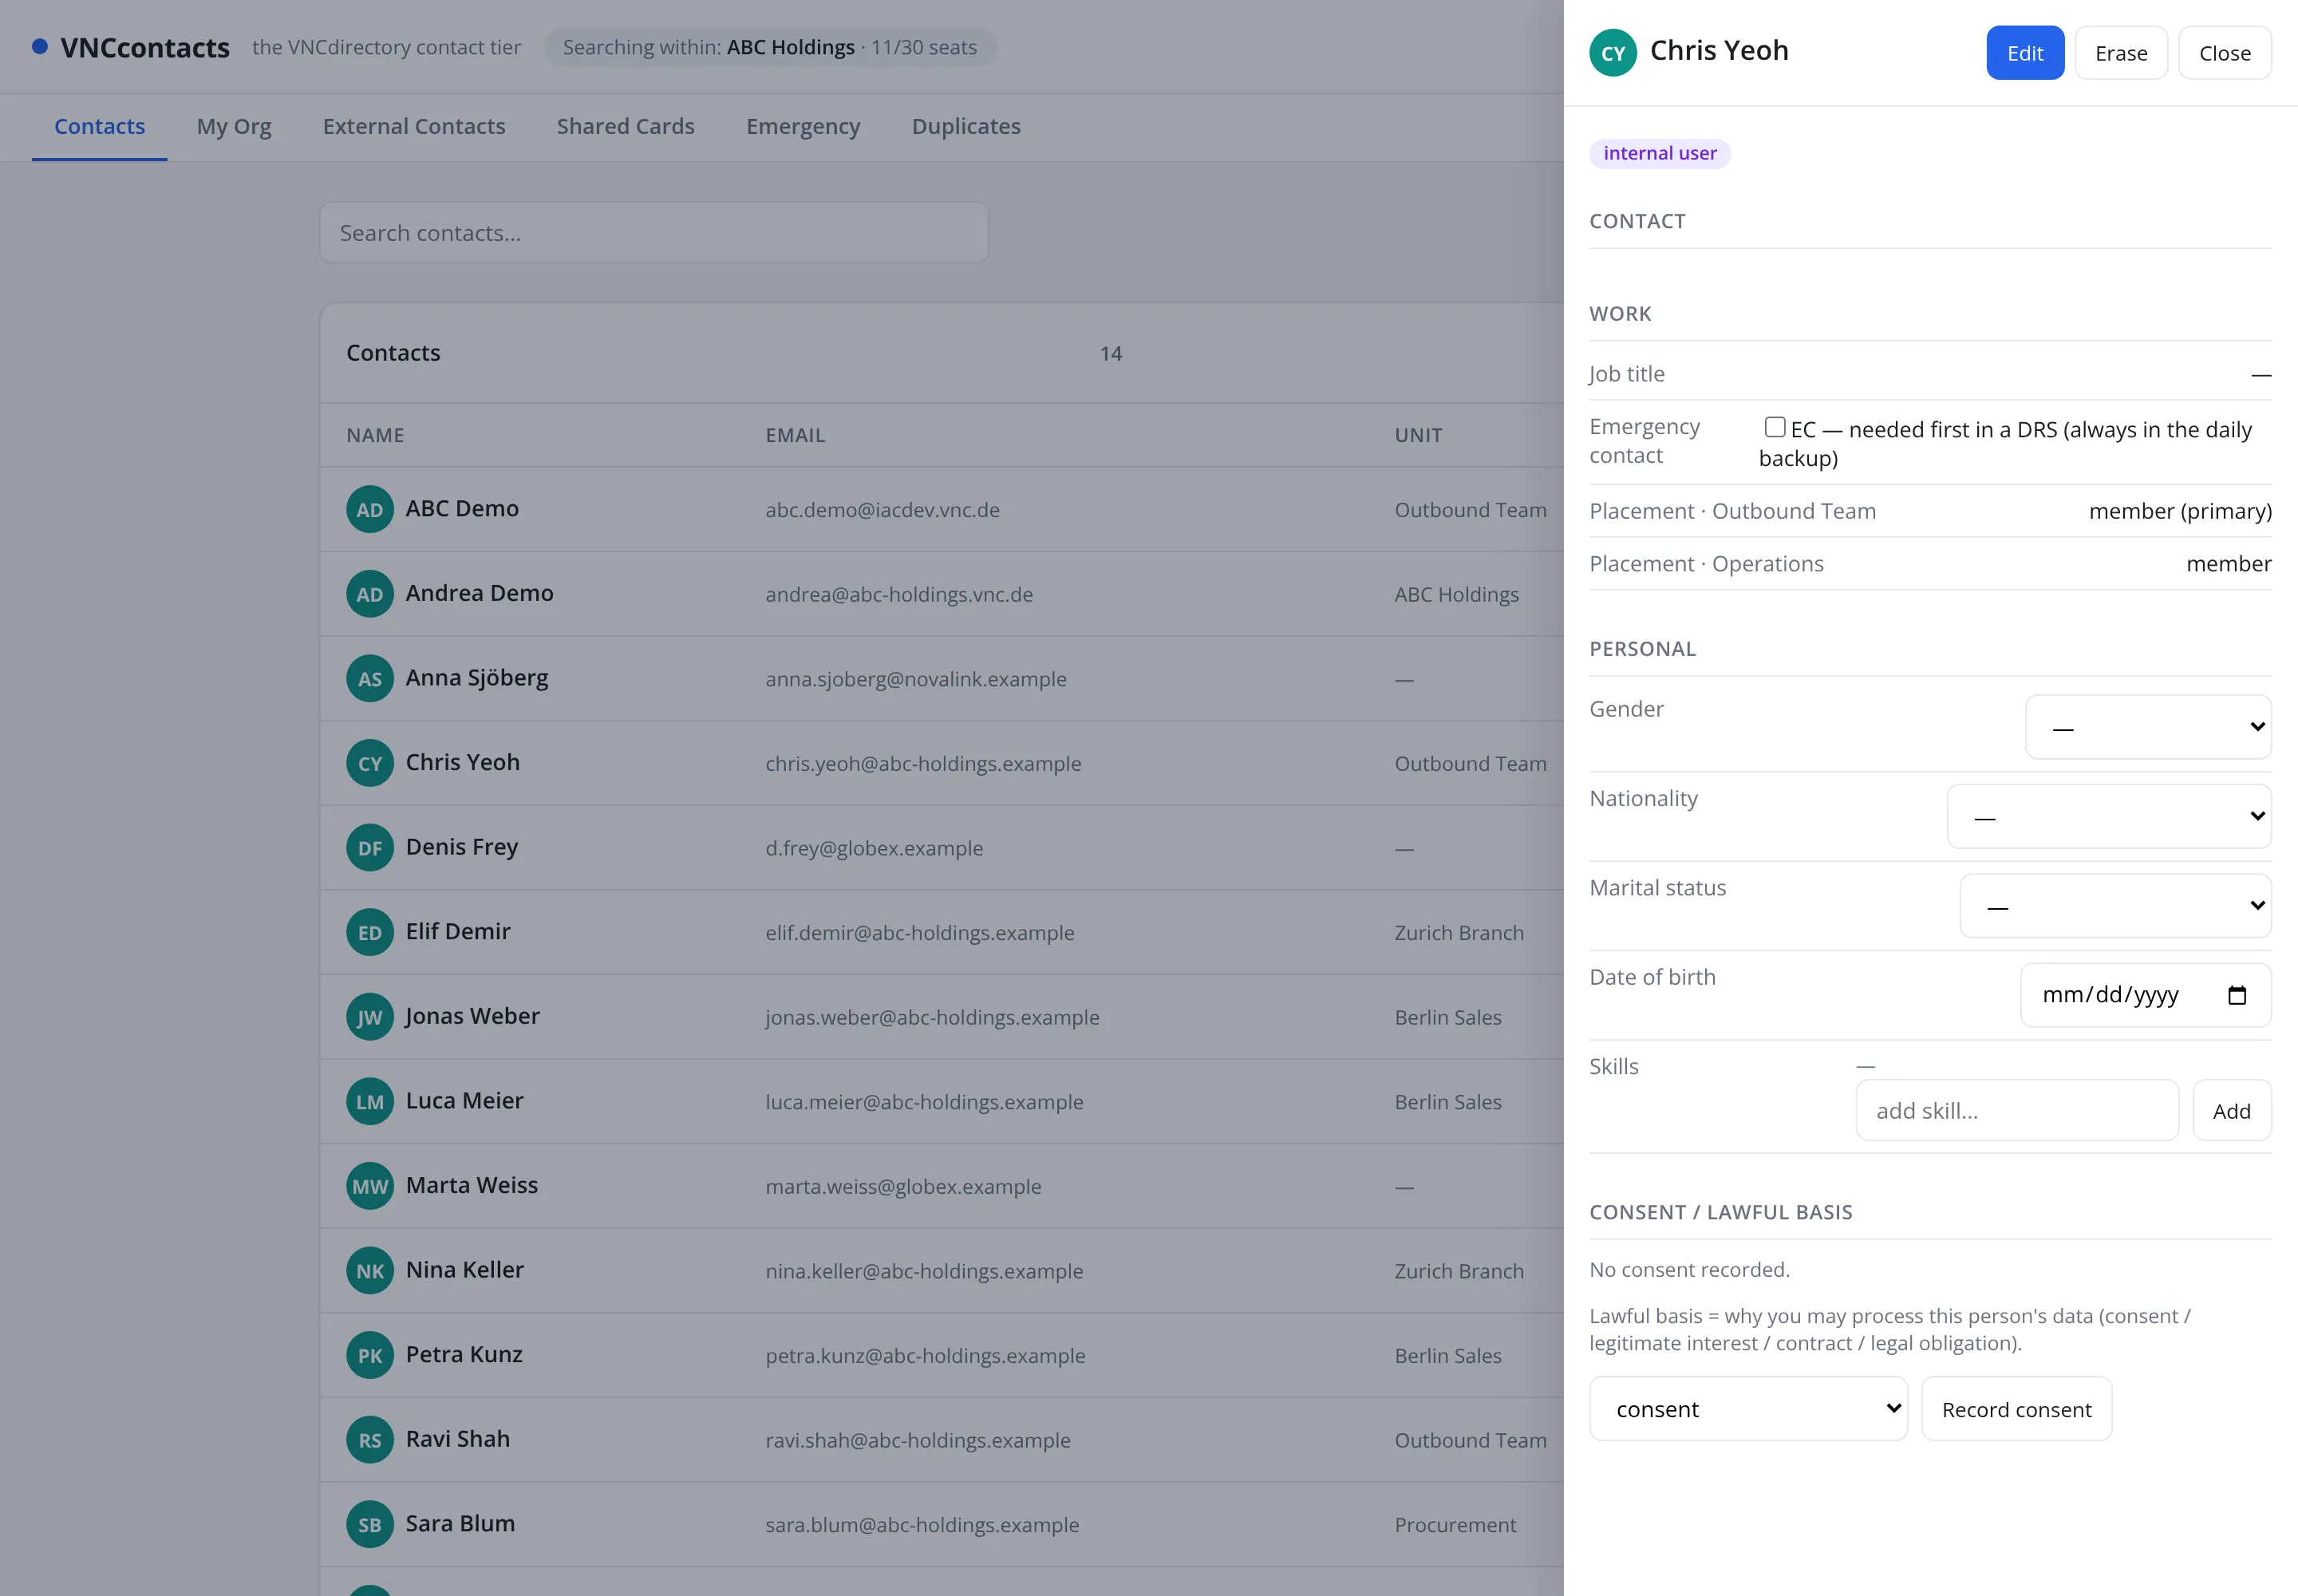Click the add skill input field
This screenshot has width=2298, height=1596.
point(2017,1110)
